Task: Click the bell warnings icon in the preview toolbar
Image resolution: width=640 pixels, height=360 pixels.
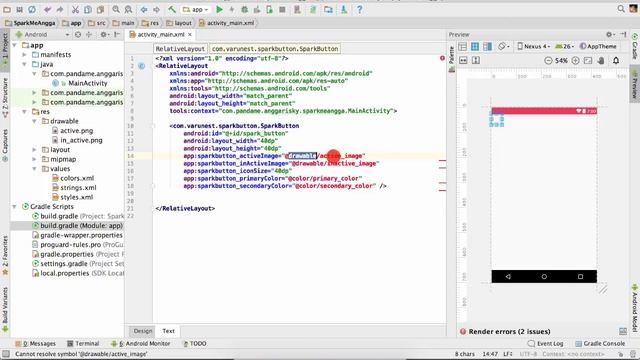Action: [616, 60]
